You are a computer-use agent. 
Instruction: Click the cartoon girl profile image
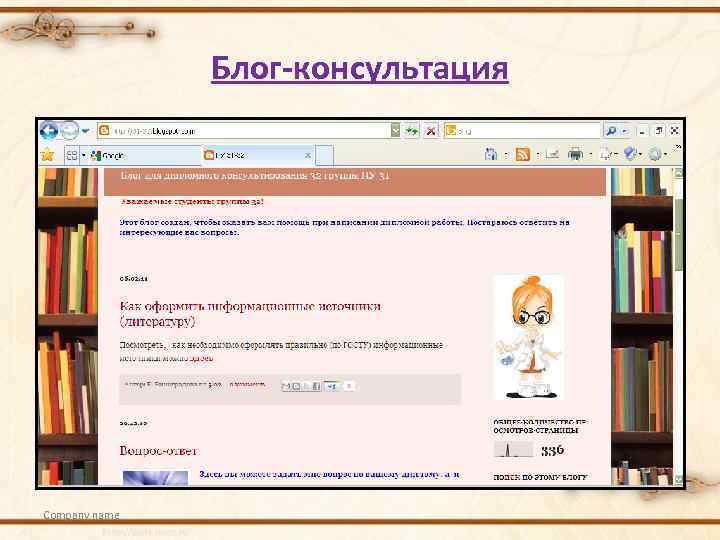point(529,338)
